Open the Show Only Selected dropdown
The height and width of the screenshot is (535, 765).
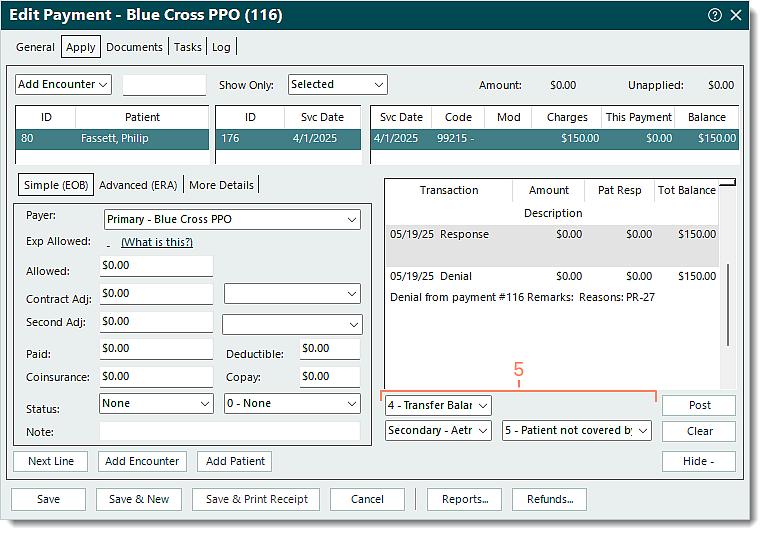(x=338, y=84)
